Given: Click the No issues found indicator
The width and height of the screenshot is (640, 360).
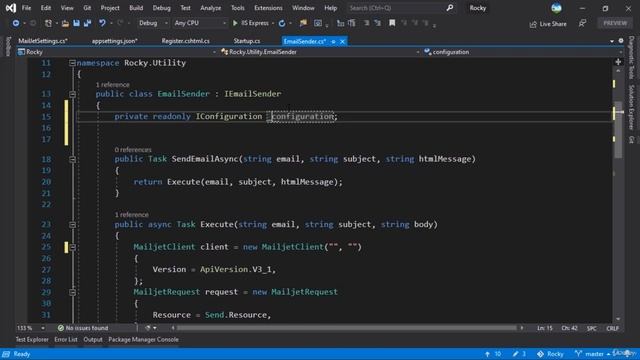Looking at the screenshot, I should click(x=83, y=328).
